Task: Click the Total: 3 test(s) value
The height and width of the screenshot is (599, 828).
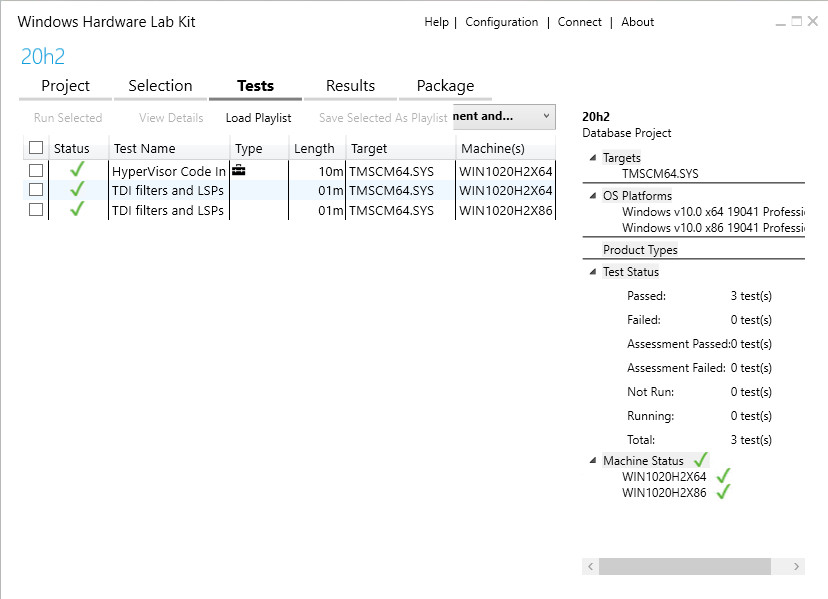Action: [x=751, y=439]
